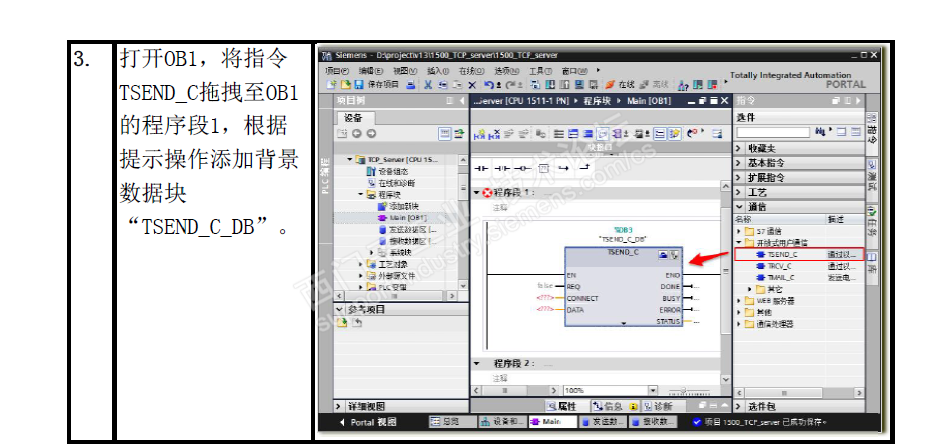Image resolution: width=951 pixels, height=444 pixels.
Task: Insert output coil instruction
Action: pyautogui.click(x=523, y=168)
